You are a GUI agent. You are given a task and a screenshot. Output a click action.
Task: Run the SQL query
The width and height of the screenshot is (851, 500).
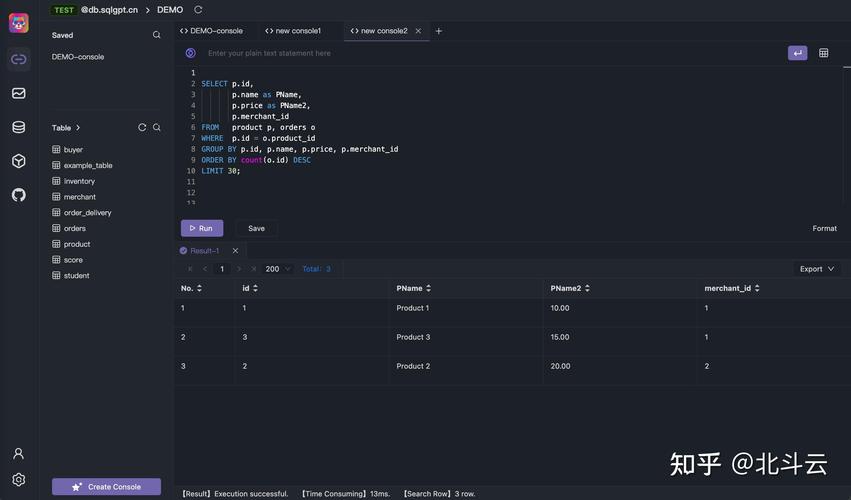pyautogui.click(x=202, y=229)
